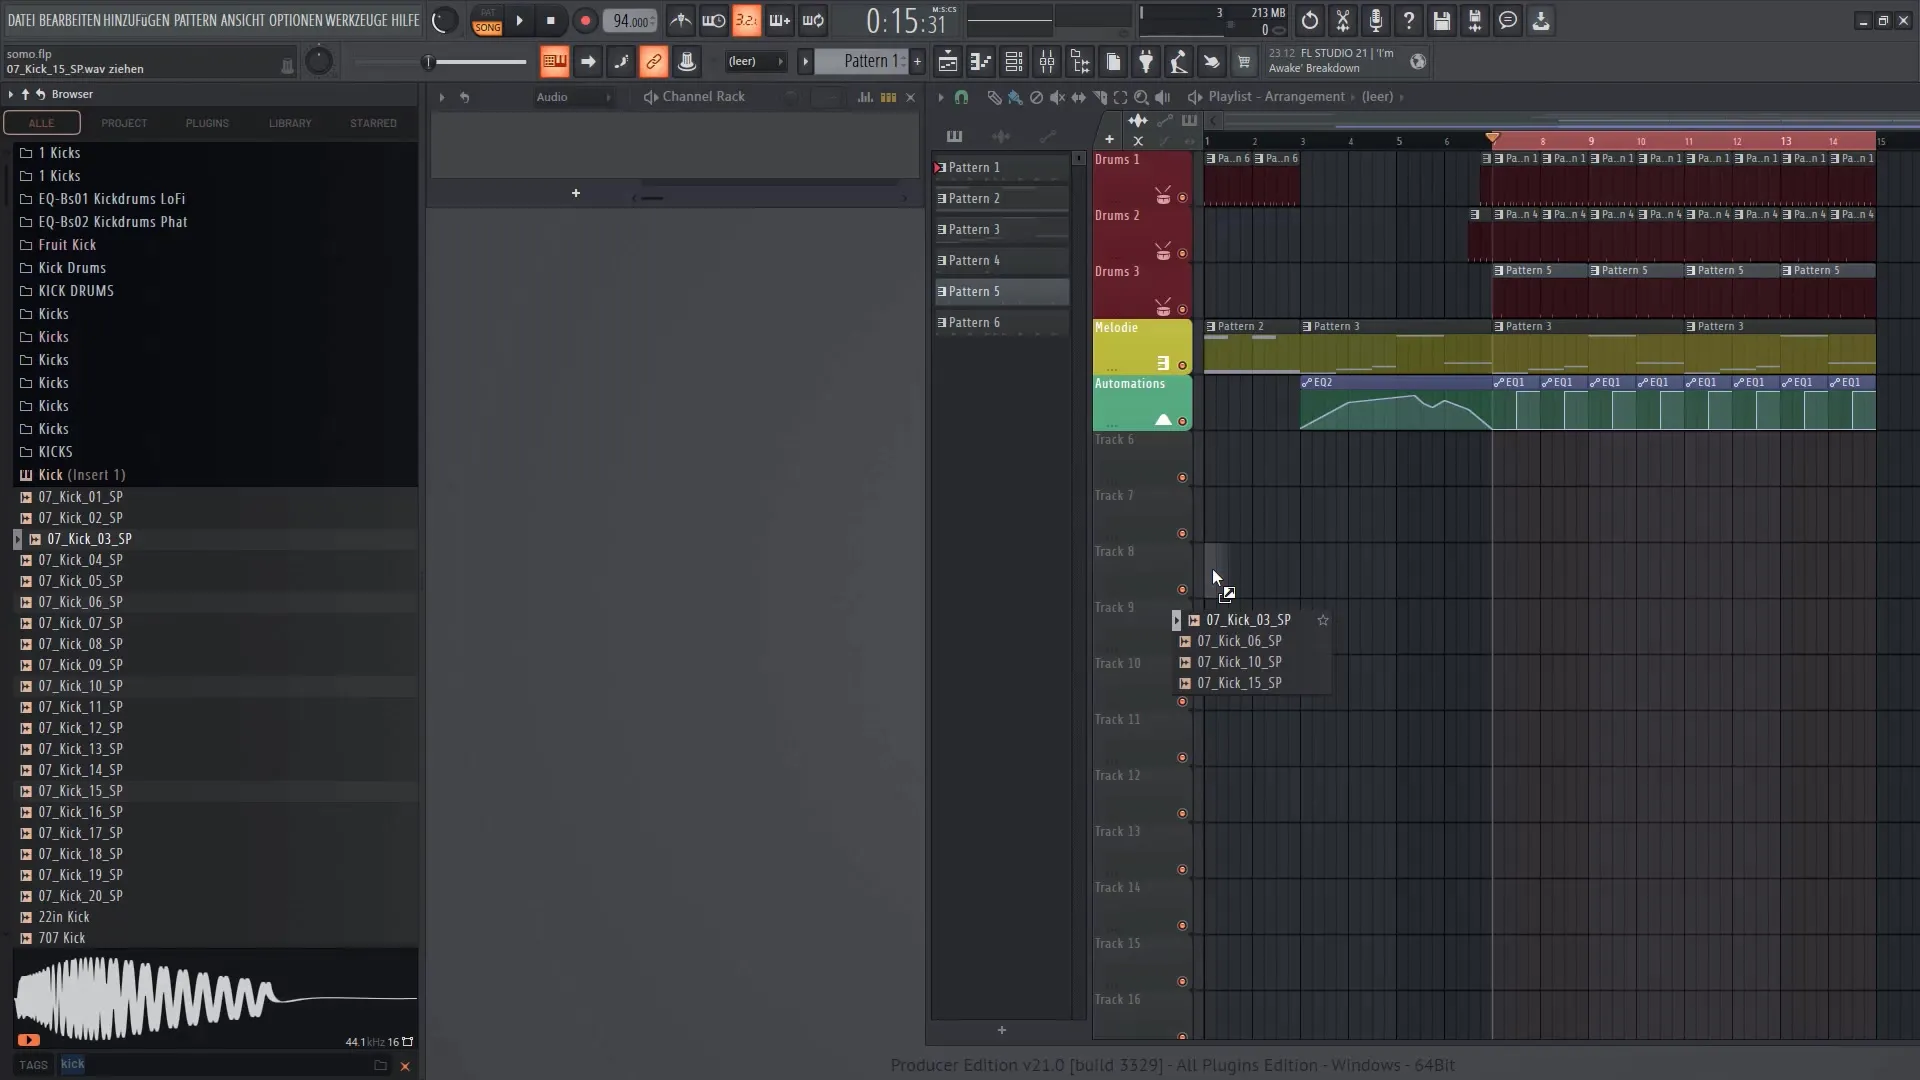Expand the EQ-Bs01 Kickdrums LoFi folder
This screenshot has height=1080, width=1920.
tap(112, 199)
